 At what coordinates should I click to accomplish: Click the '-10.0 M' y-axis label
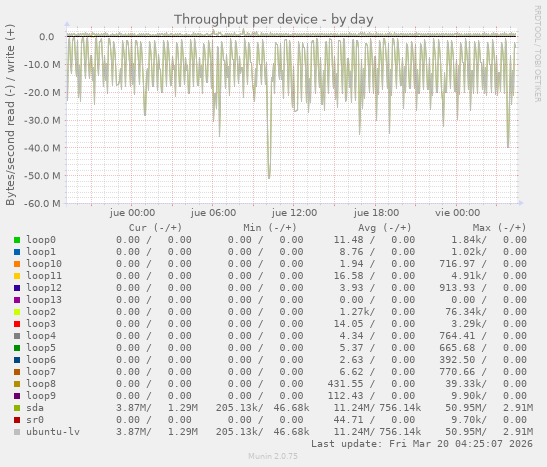tap(42, 65)
